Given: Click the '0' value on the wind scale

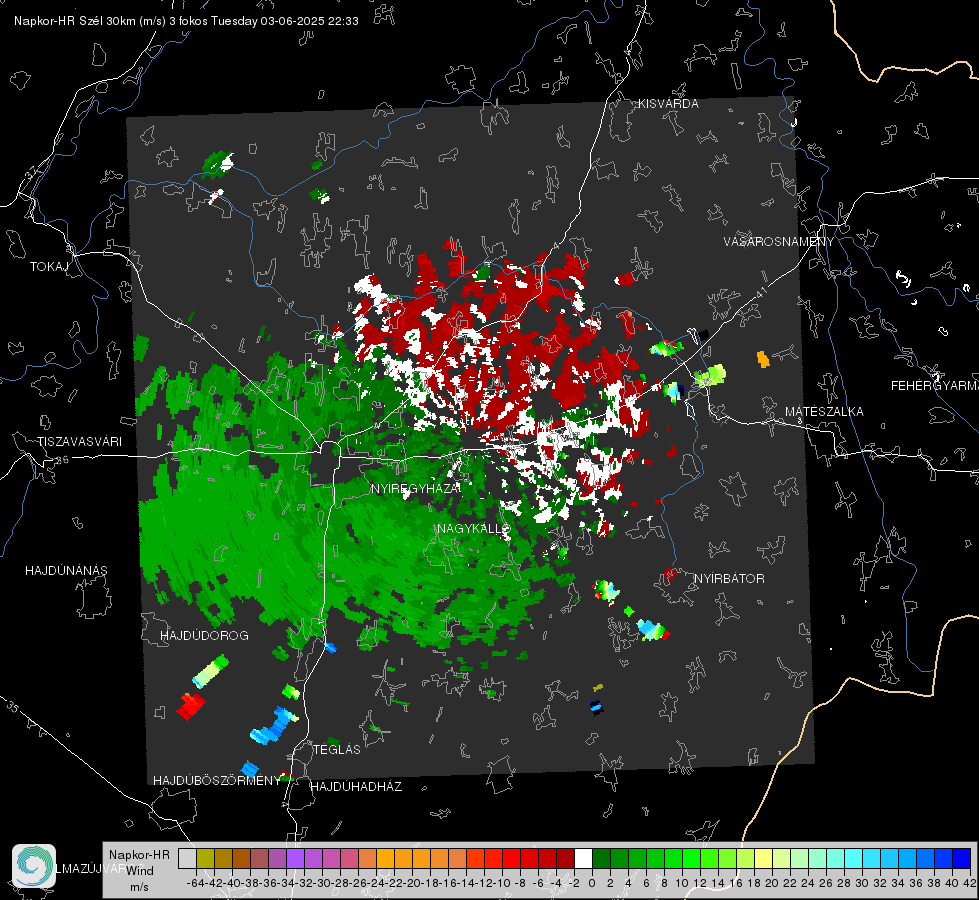Looking at the screenshot, I should pyautogui.click(x=592, y=883).
